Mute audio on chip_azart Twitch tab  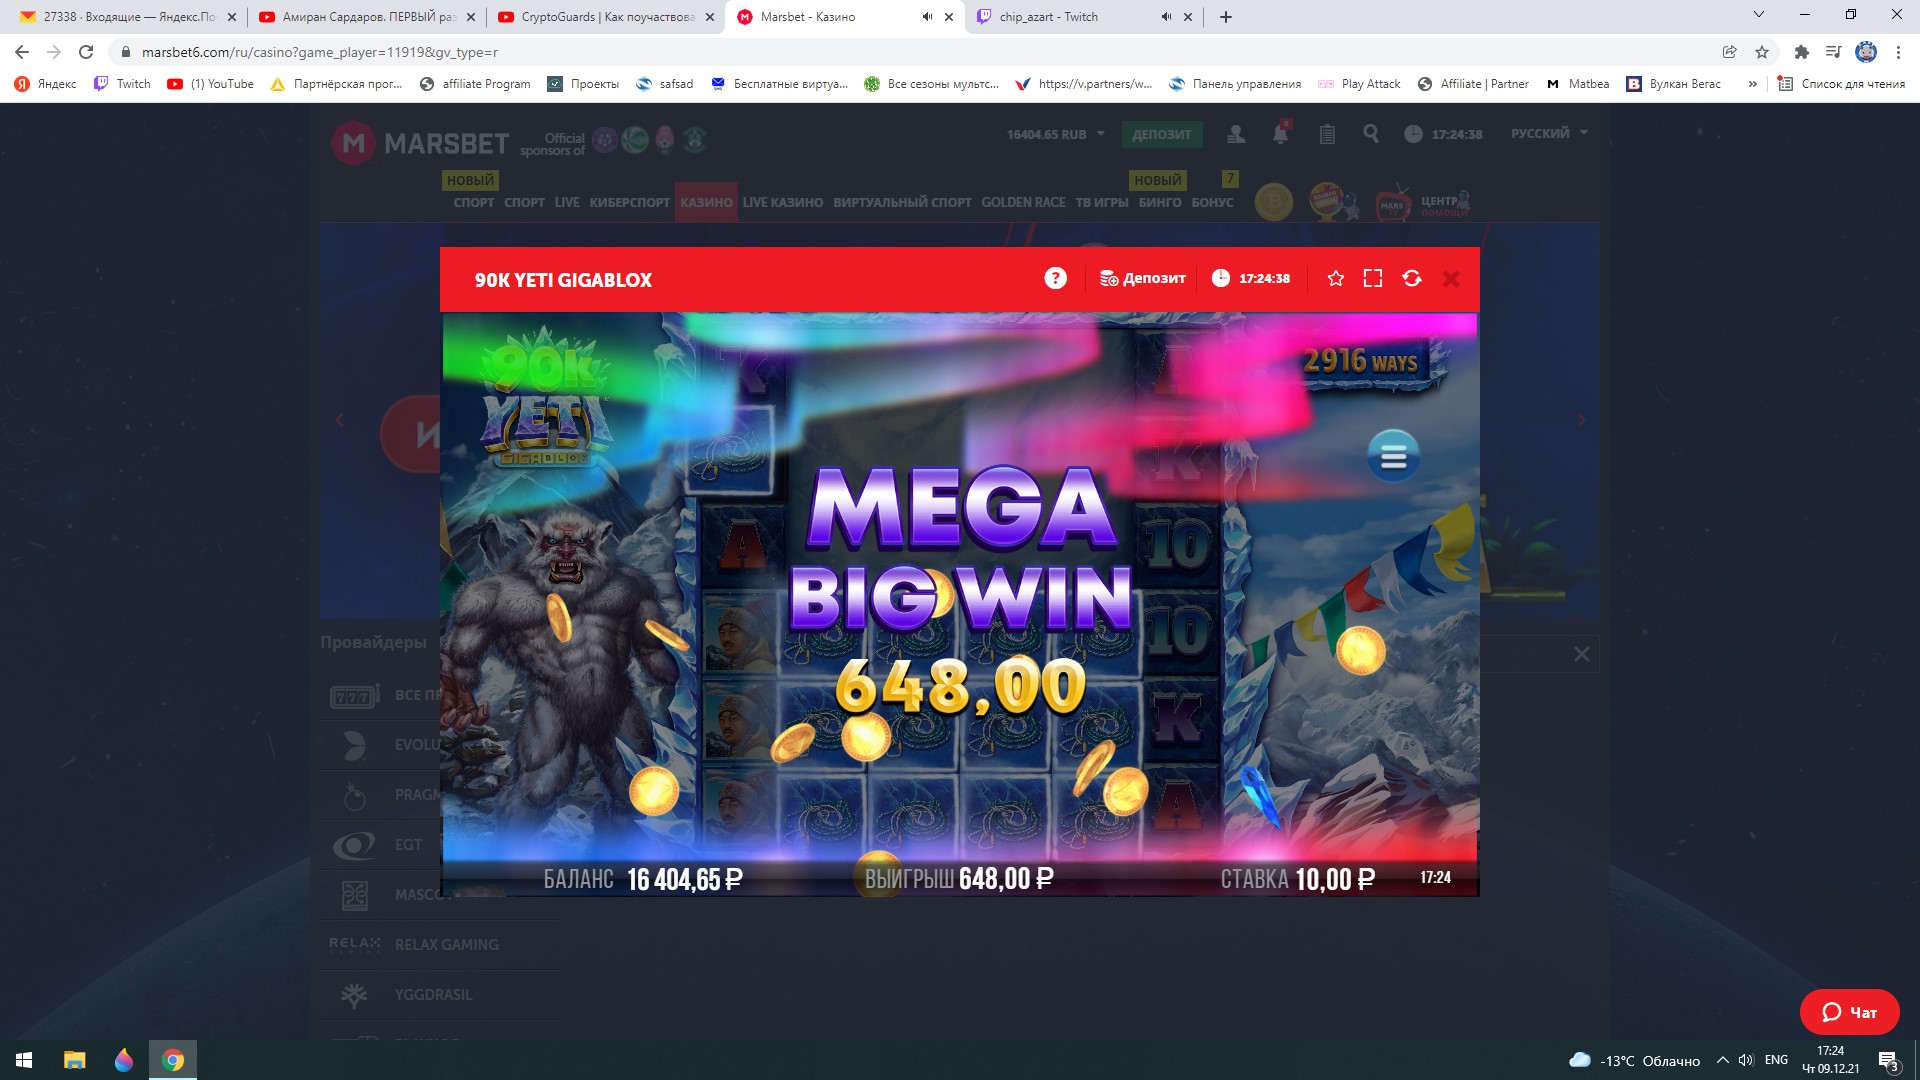point(1166,17)
